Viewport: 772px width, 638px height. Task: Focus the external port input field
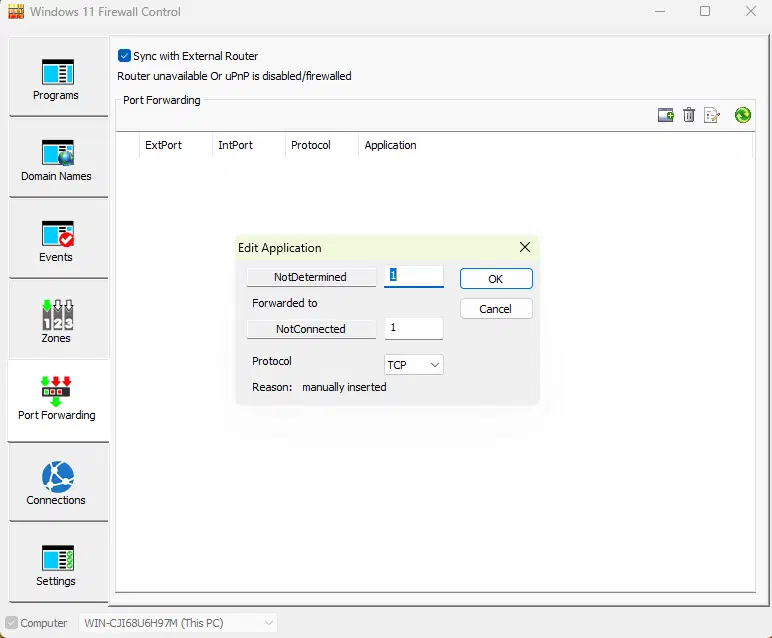coord(414,276)
